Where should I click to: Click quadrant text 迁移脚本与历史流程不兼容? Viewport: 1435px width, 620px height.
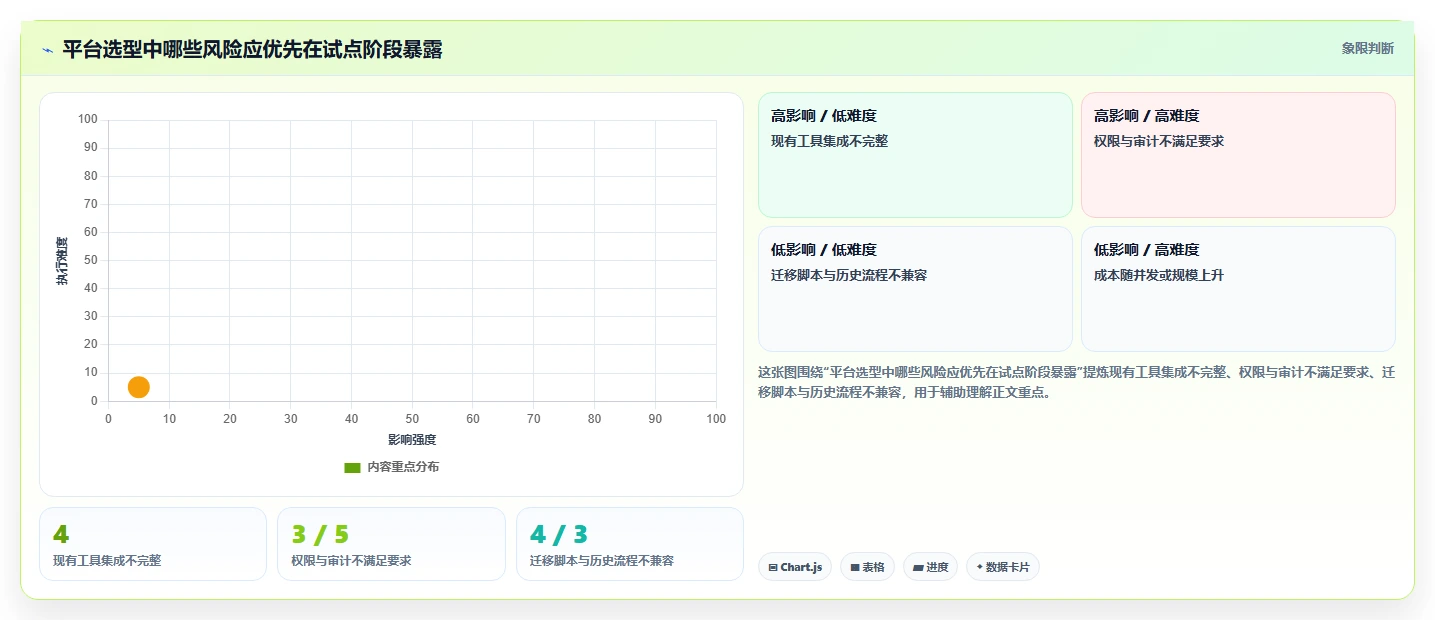click(x=849, y=275)
